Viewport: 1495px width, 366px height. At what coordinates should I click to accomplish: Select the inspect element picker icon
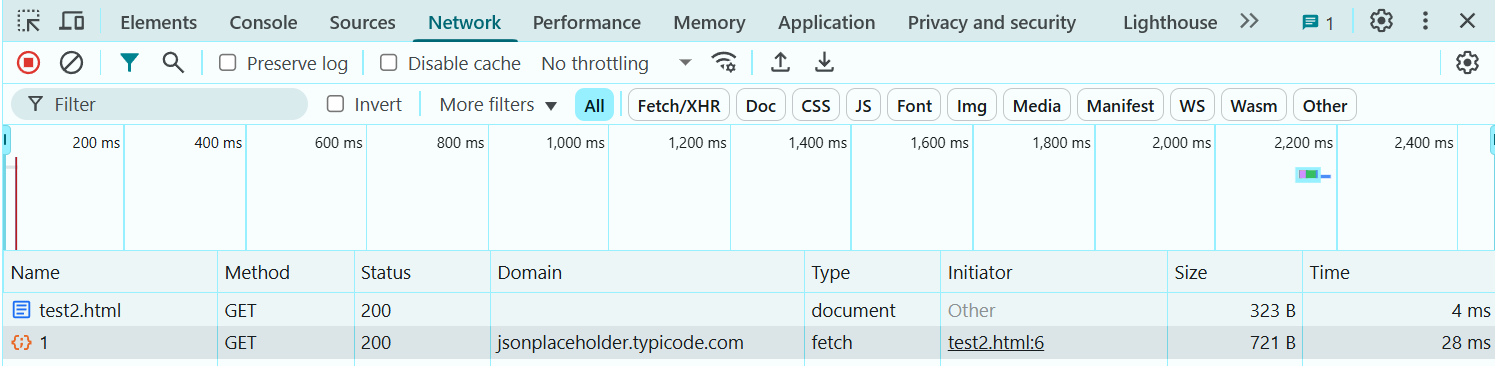pos(29,21)
